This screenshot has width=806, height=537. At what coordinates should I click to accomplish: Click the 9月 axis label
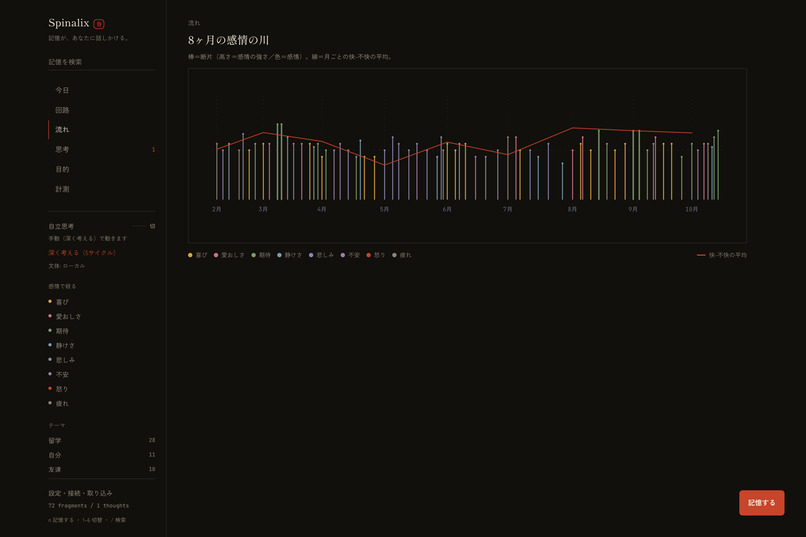(x=633, y=209)
